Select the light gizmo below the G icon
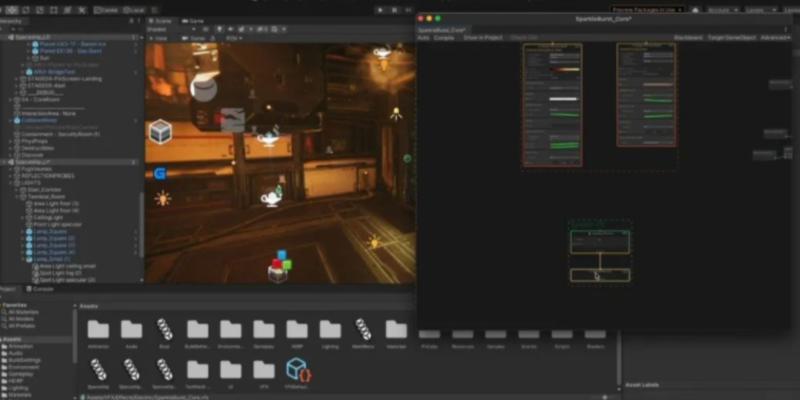Image resolution: width=800 pixels, height=400 pixels. point(162,198)
